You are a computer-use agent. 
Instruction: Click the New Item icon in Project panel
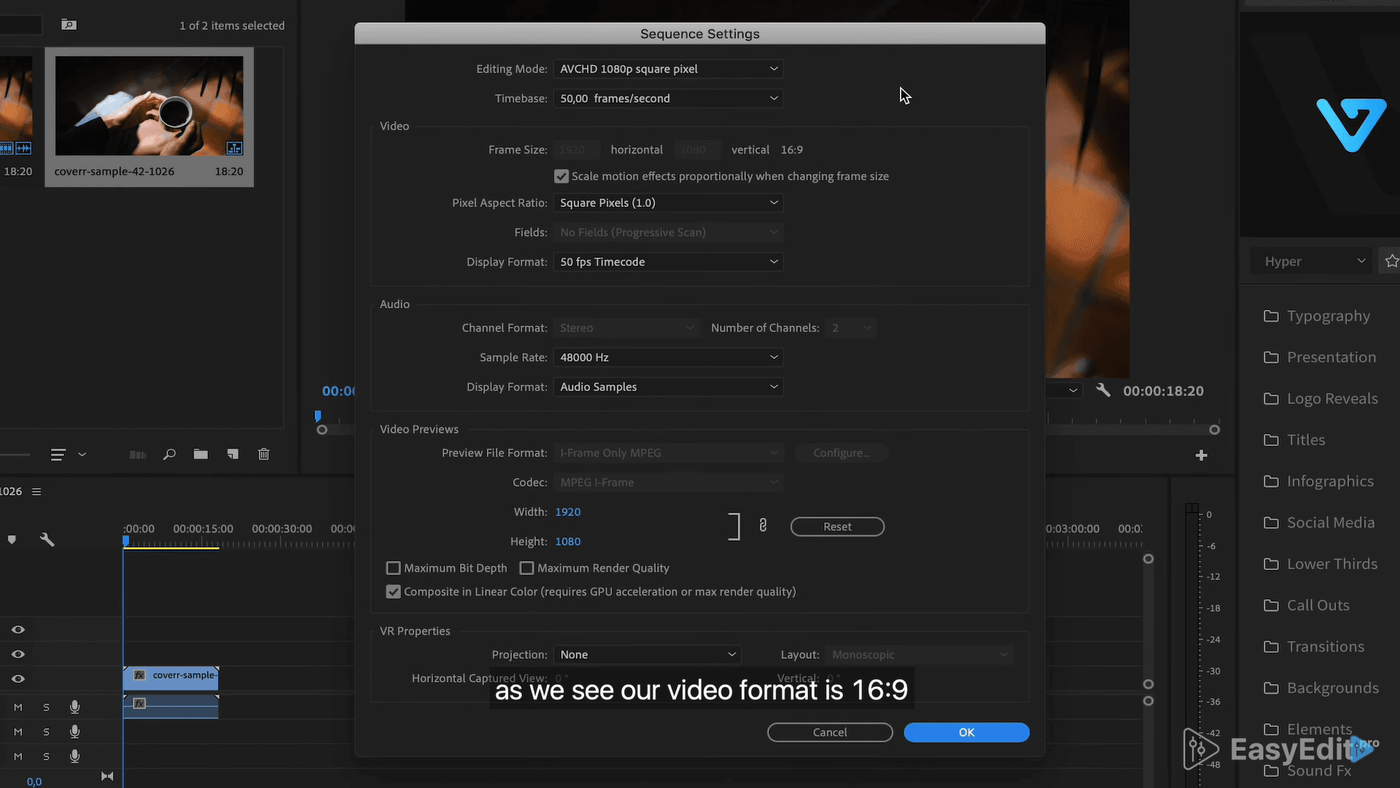[x=233, y=454]
